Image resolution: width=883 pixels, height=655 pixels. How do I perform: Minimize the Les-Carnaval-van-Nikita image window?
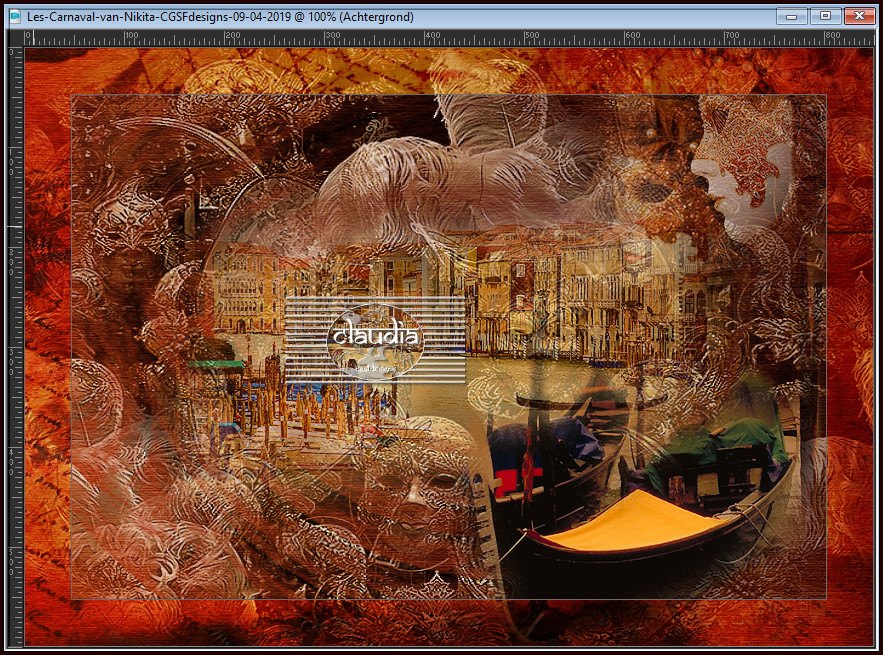click(x=791, y=16)
